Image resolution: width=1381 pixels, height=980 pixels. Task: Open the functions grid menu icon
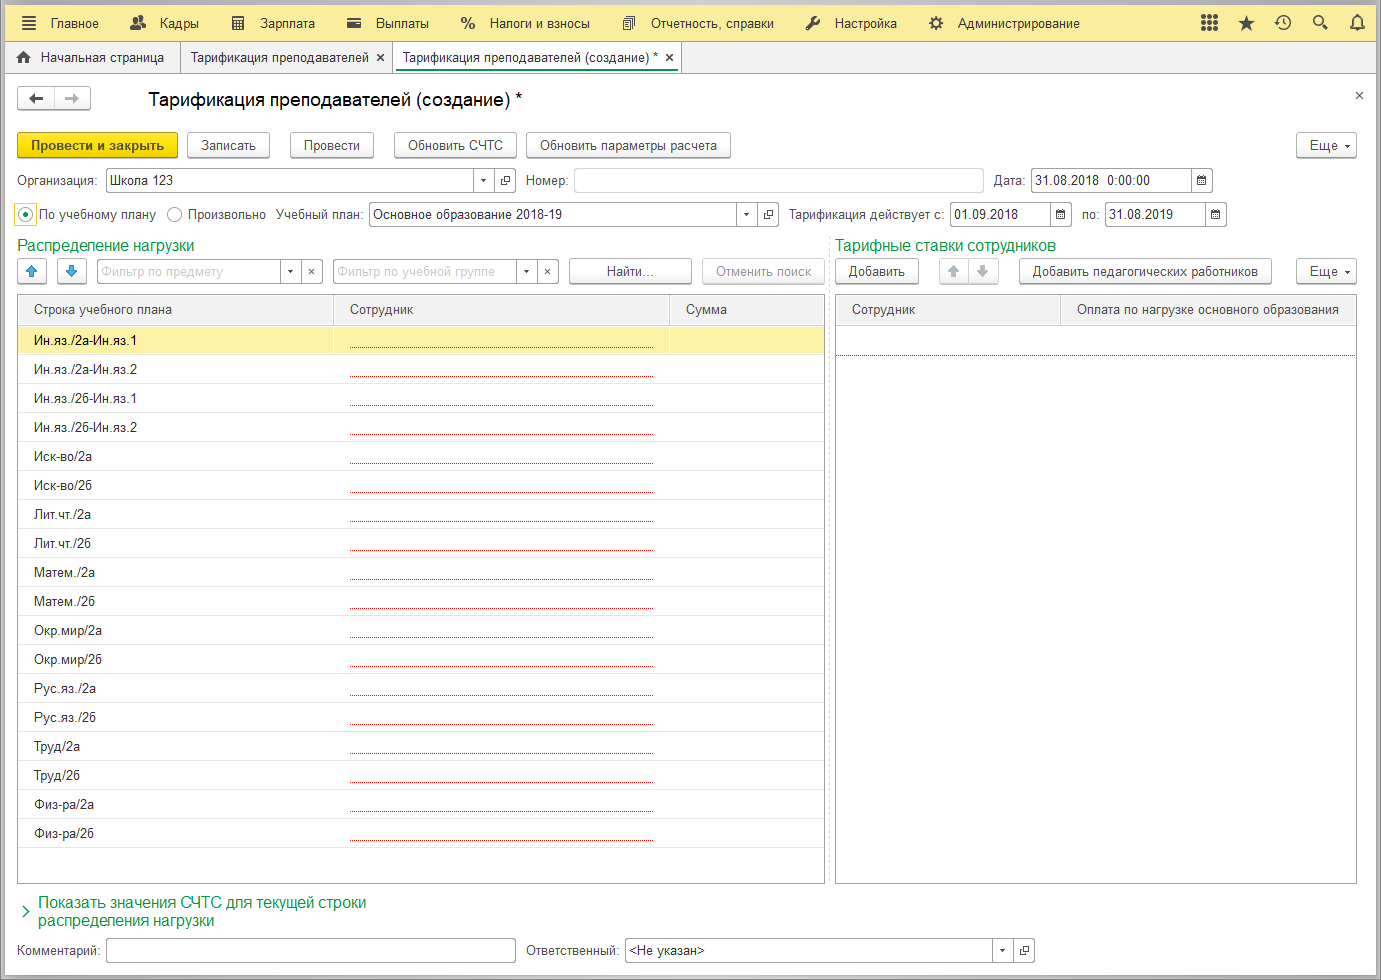click(x=1209, y=23)
